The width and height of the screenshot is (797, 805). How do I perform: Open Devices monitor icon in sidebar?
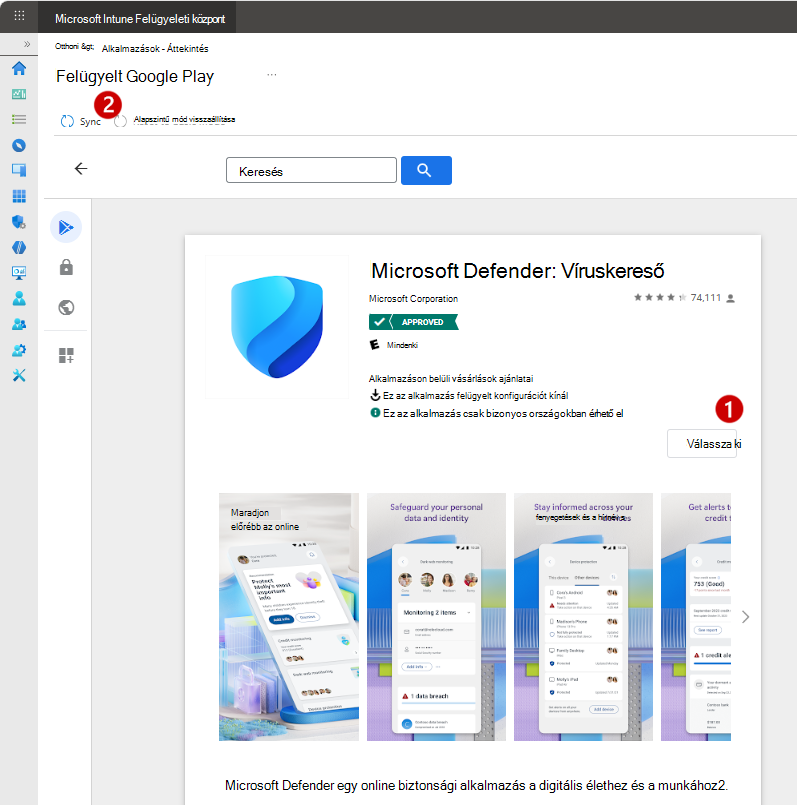pyautogui.click(x=19, y=170)
